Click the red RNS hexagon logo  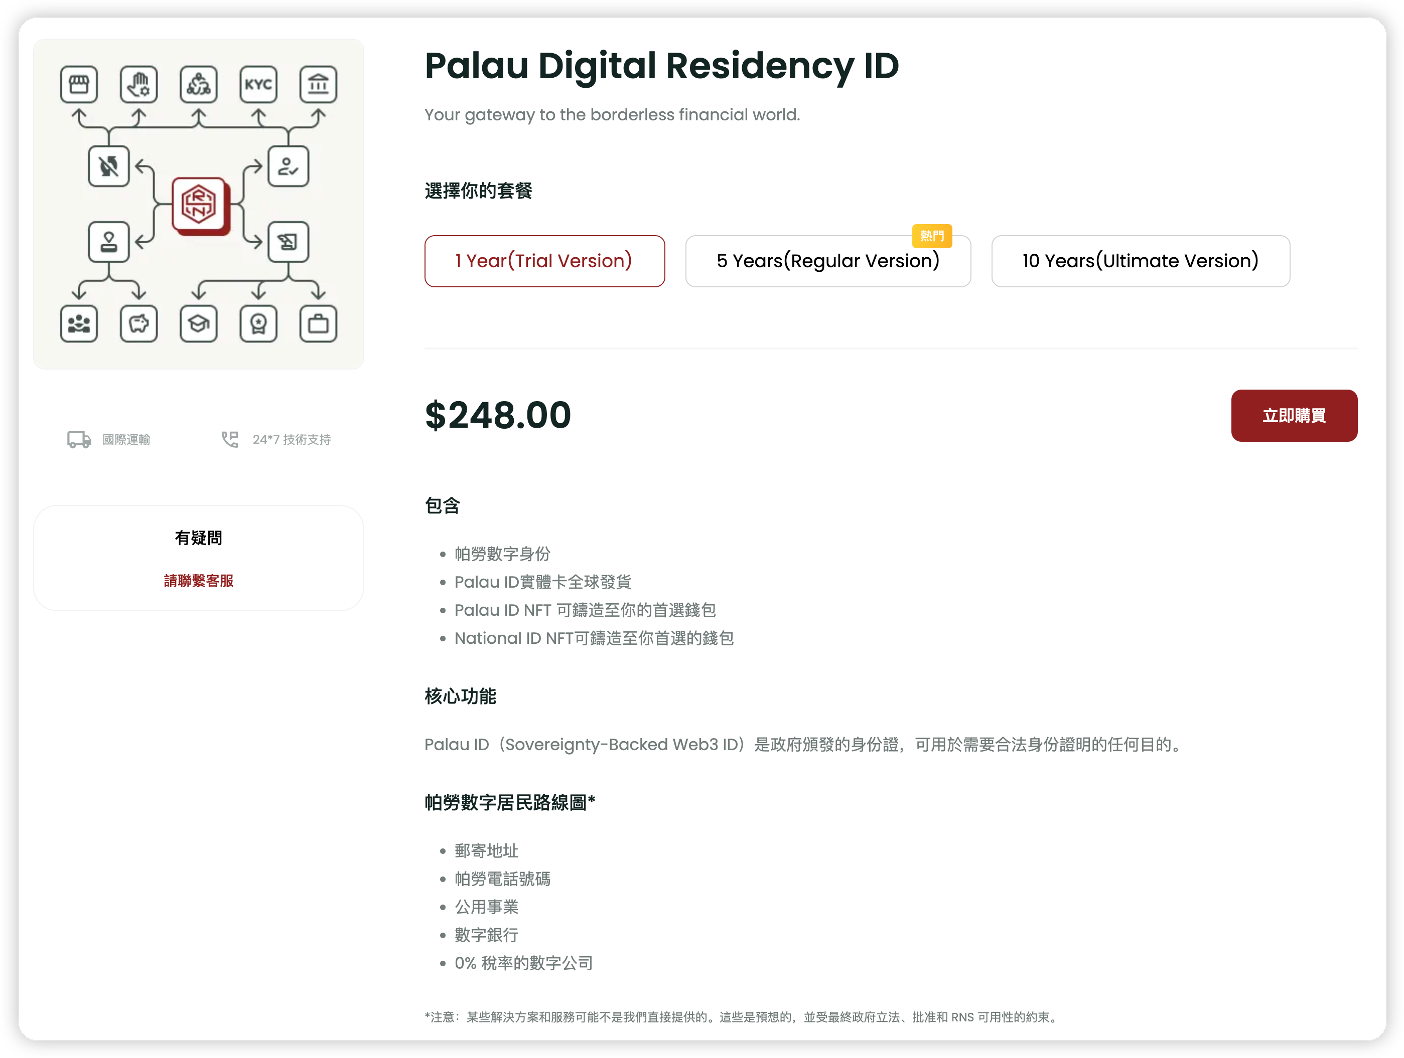(x=200, y=205)
